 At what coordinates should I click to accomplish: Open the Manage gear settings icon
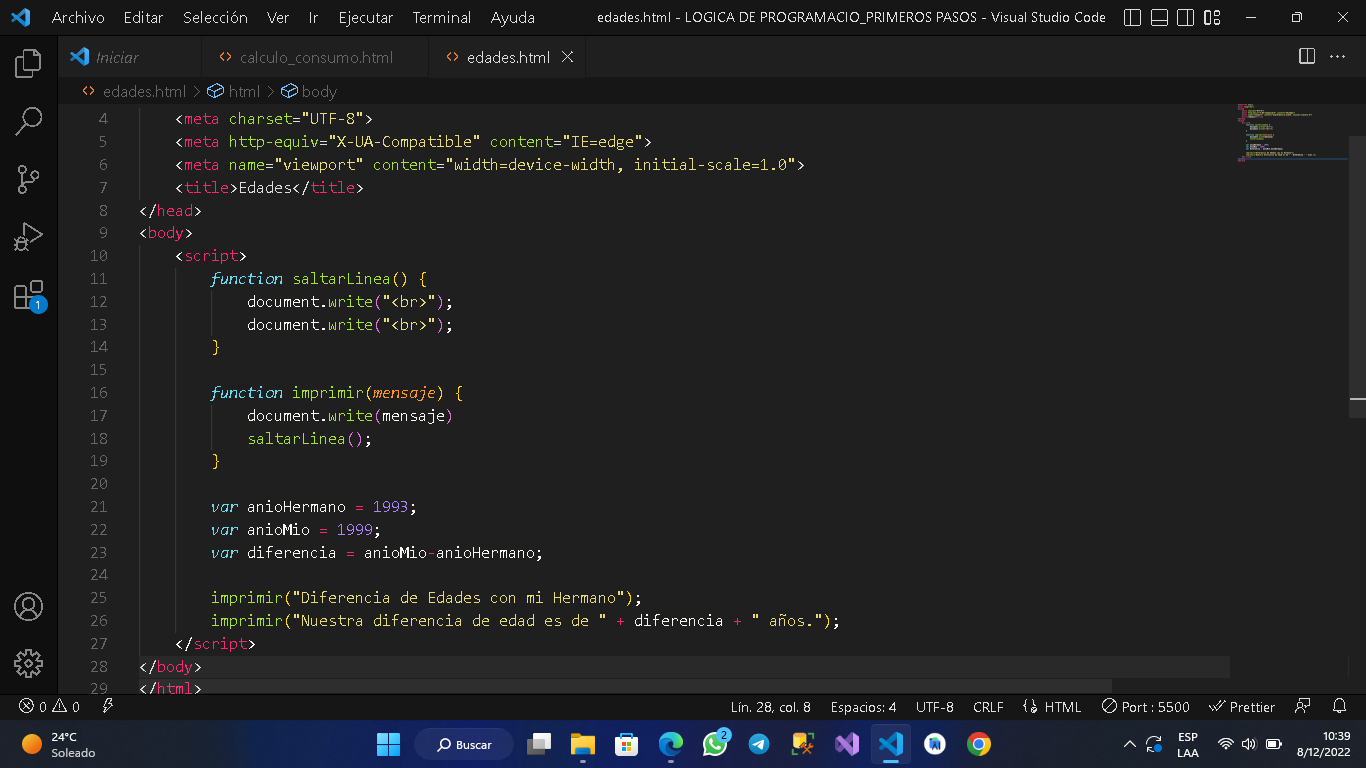28,663
